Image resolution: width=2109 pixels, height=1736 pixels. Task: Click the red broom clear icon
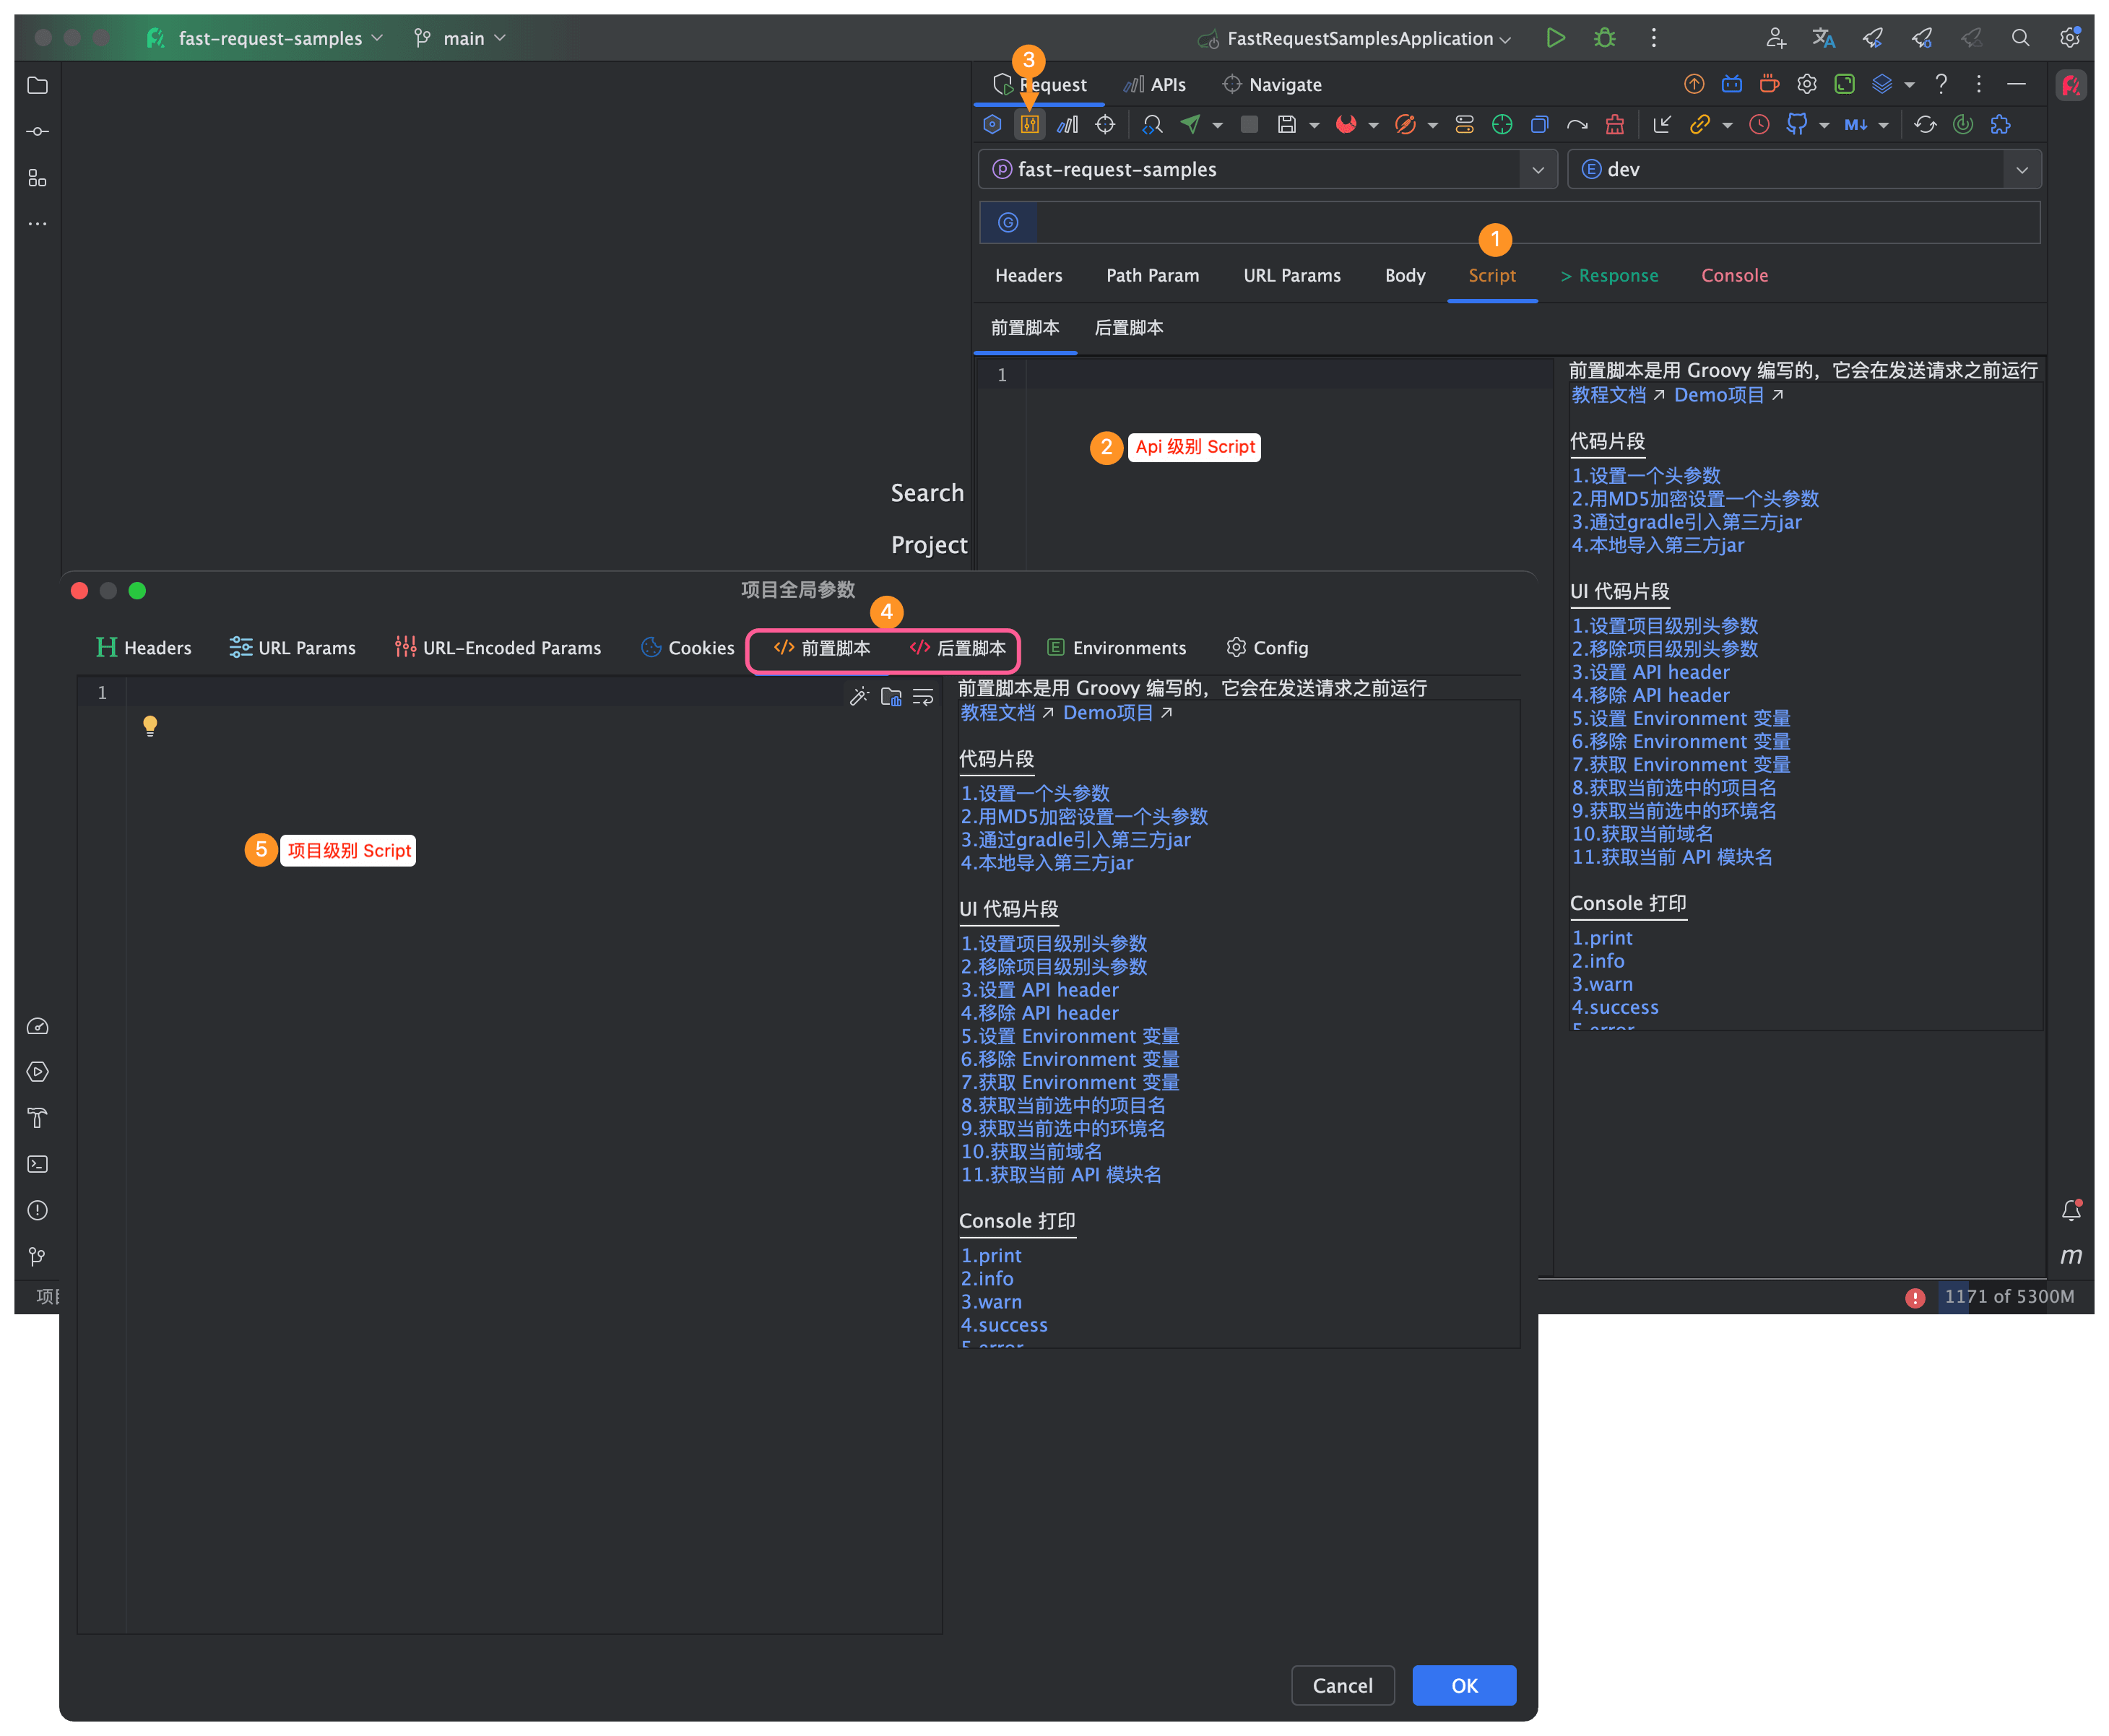(x=1614, y=124)
